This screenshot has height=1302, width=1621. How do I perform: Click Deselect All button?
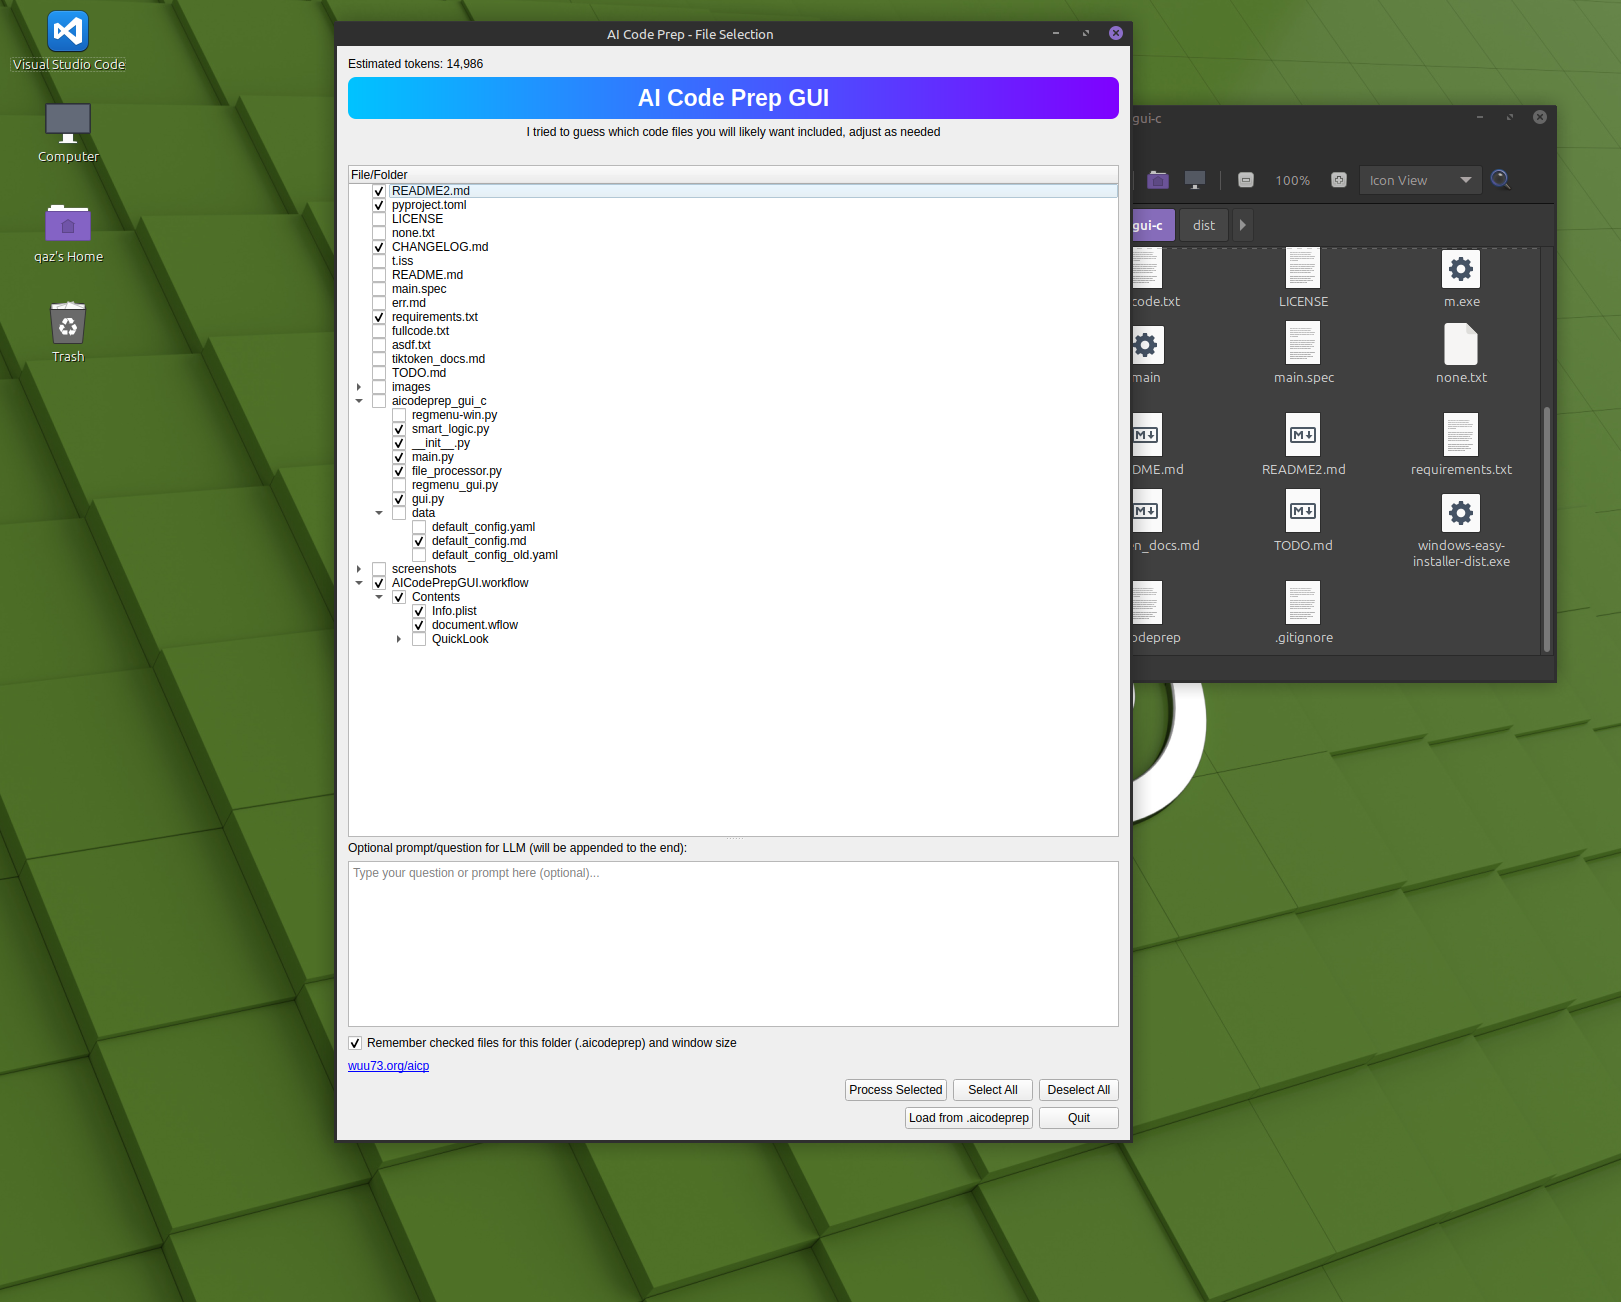1079,1090
